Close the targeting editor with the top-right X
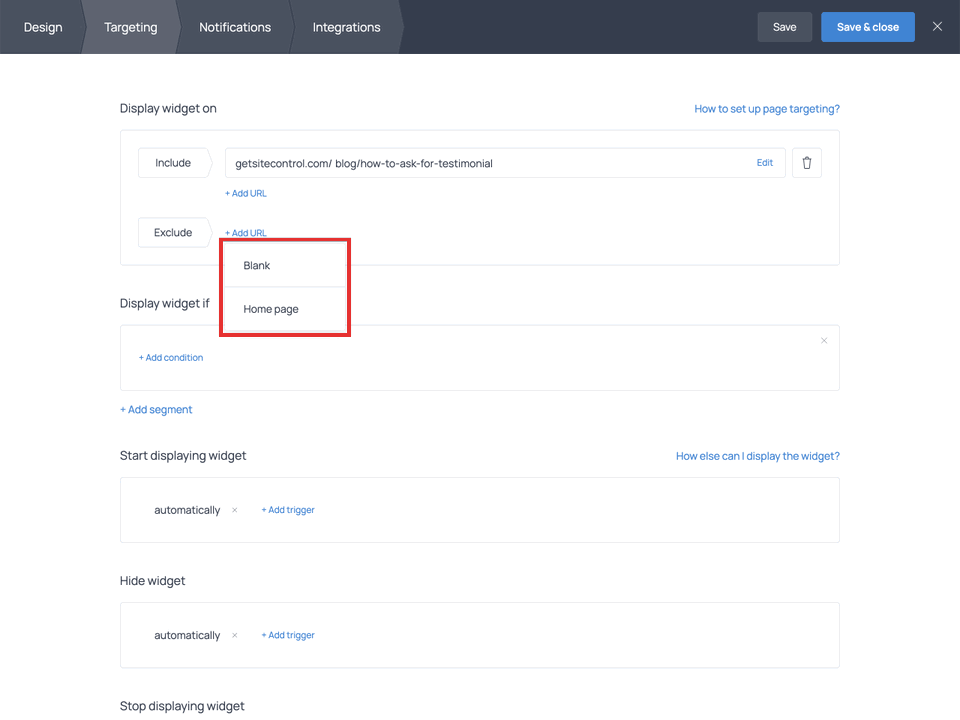Screen dimensions: 960x720 [937, 27]
